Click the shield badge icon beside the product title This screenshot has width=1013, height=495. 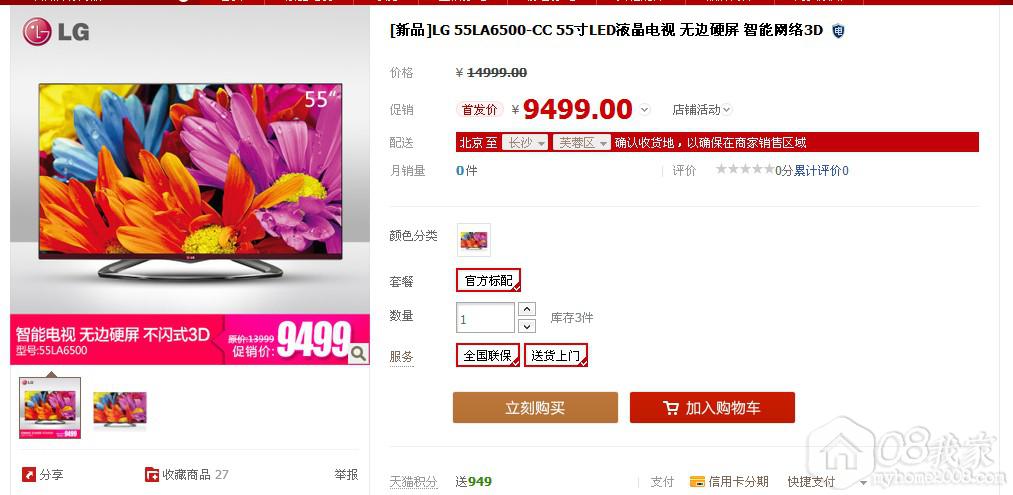[838, 30]
